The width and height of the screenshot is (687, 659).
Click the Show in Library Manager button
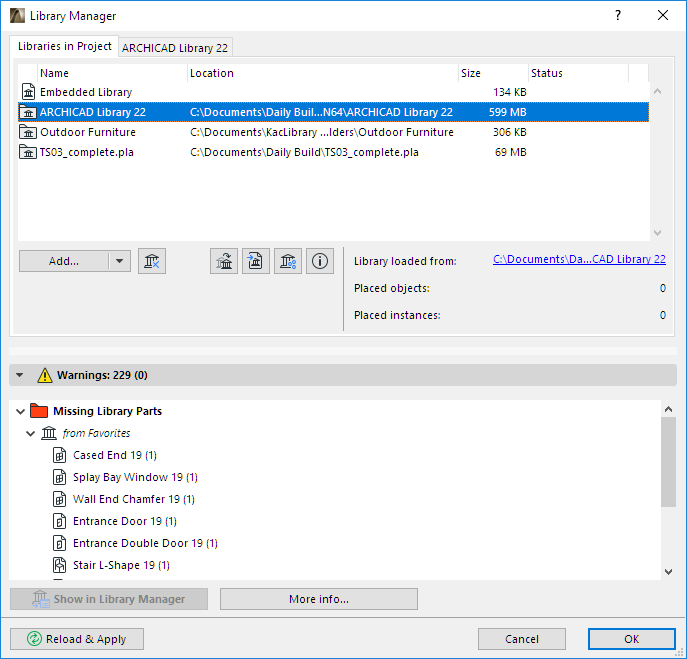click(109, 599)
